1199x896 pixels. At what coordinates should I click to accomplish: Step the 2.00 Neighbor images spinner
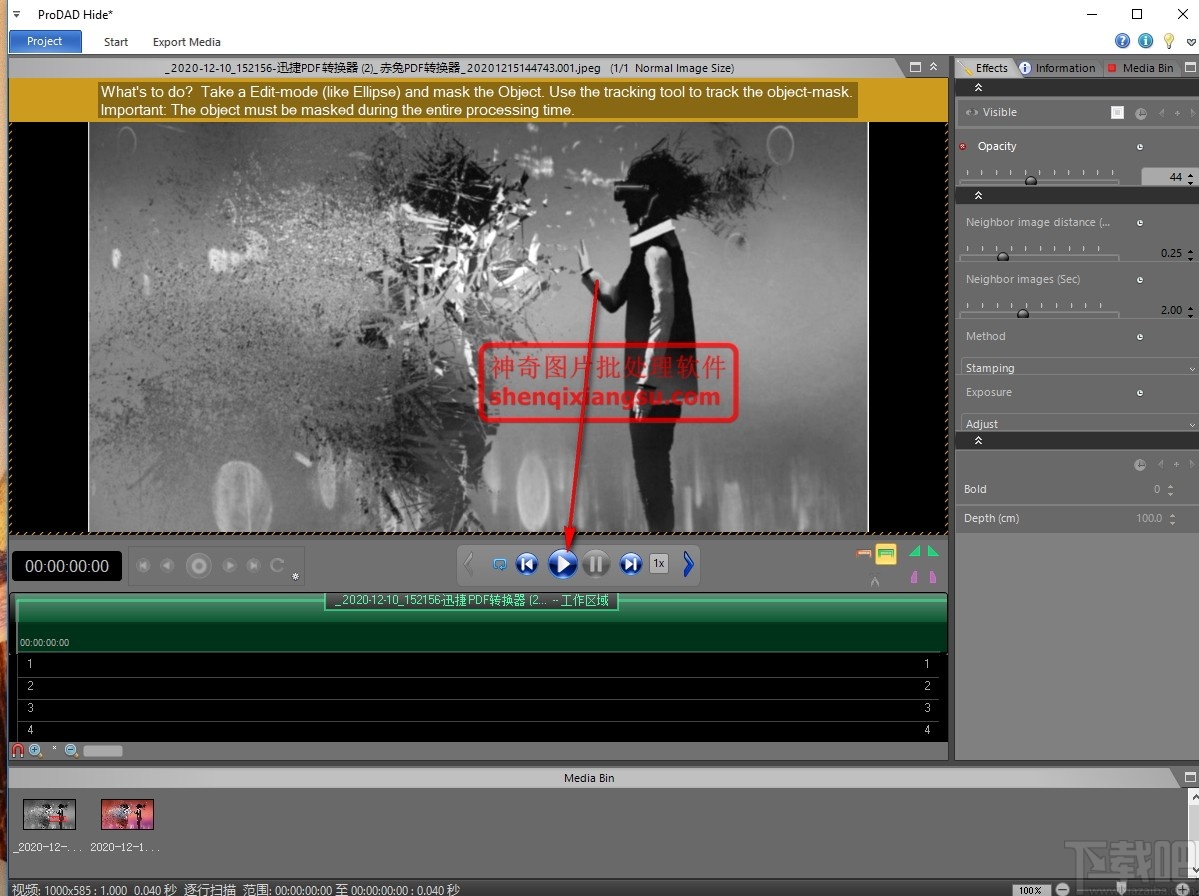[1191, 310]
